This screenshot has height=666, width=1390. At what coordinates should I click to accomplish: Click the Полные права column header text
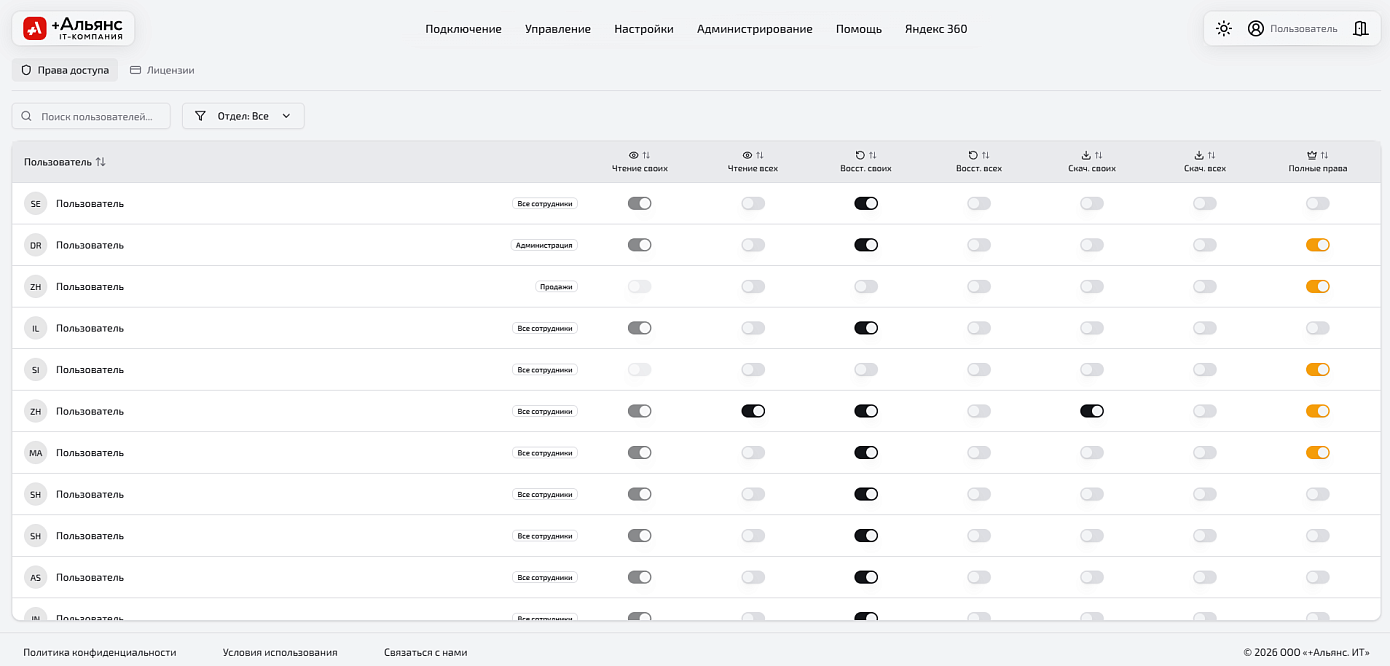(1318, 169)
